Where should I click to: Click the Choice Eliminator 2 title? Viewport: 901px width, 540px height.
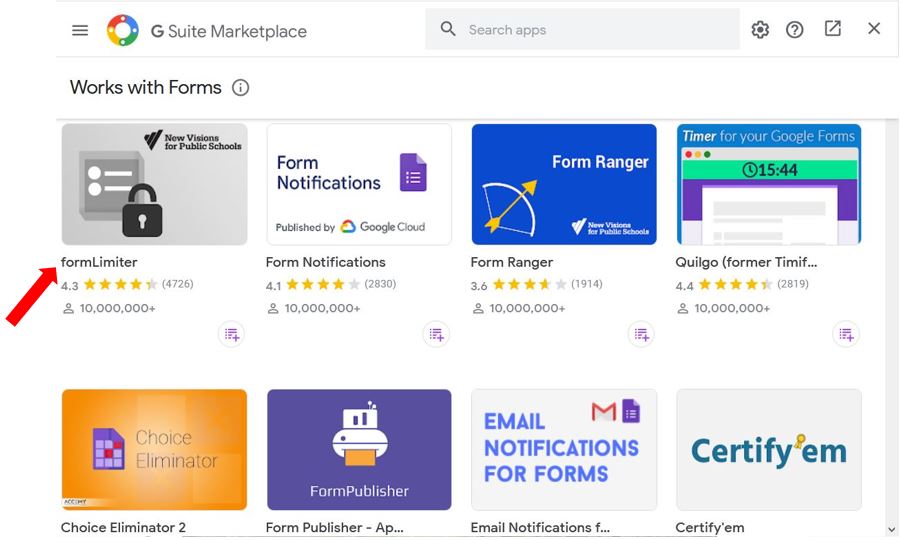pyautogui.click(x=123, y=527)
